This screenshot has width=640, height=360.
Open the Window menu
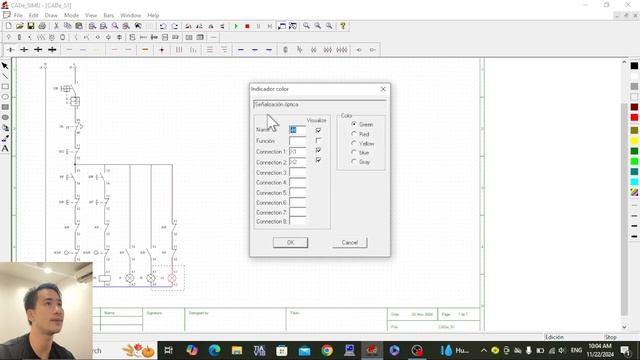131,15
